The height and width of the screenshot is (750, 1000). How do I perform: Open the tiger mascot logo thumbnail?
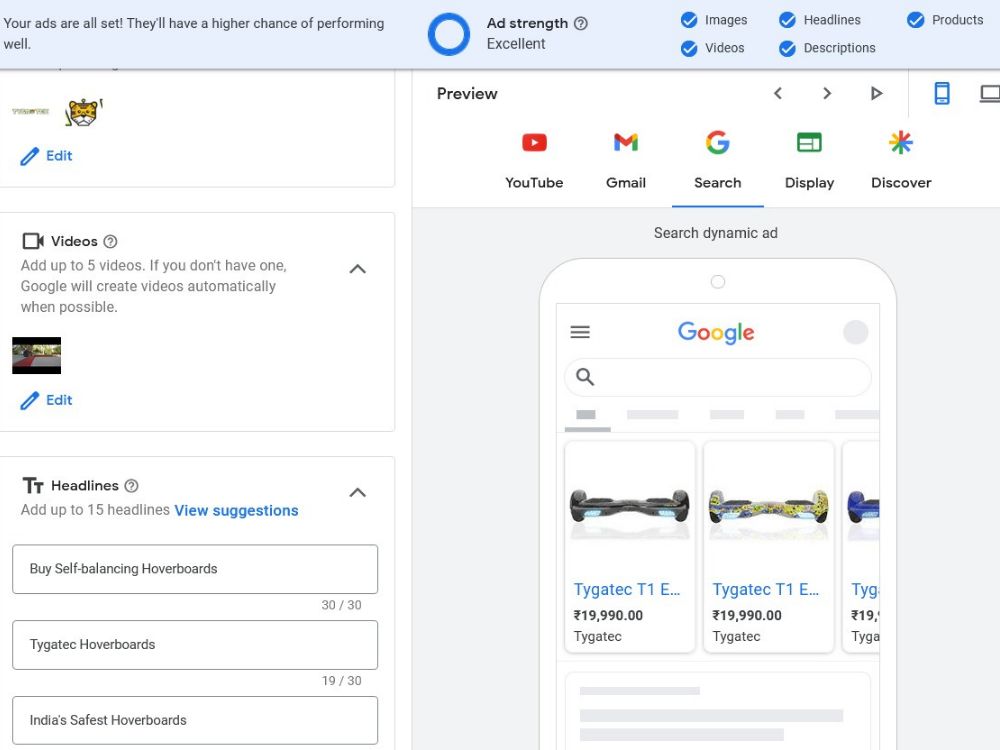pos(84,112)
